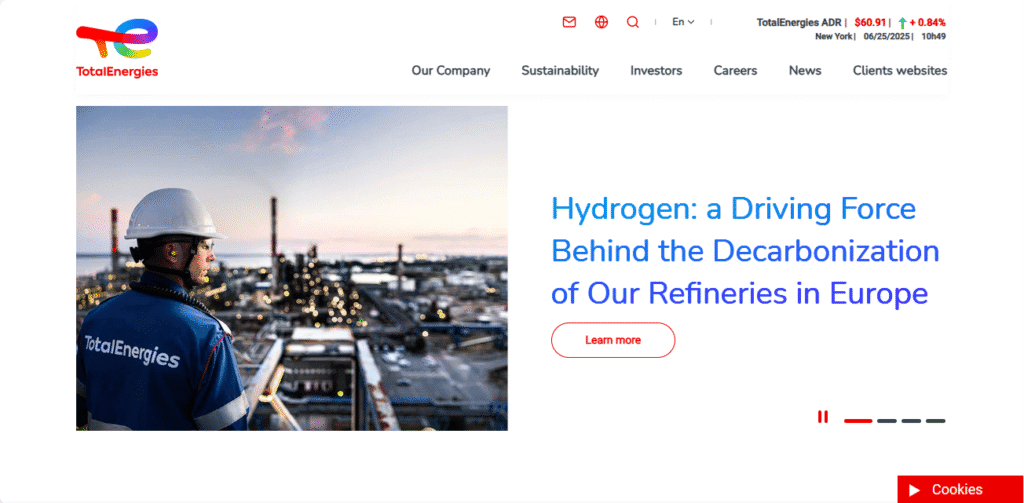The height and width of the screenshot is (503, 1024).
Task: Click the hydrogen refinery headline
Action: (x=745, y=252)
